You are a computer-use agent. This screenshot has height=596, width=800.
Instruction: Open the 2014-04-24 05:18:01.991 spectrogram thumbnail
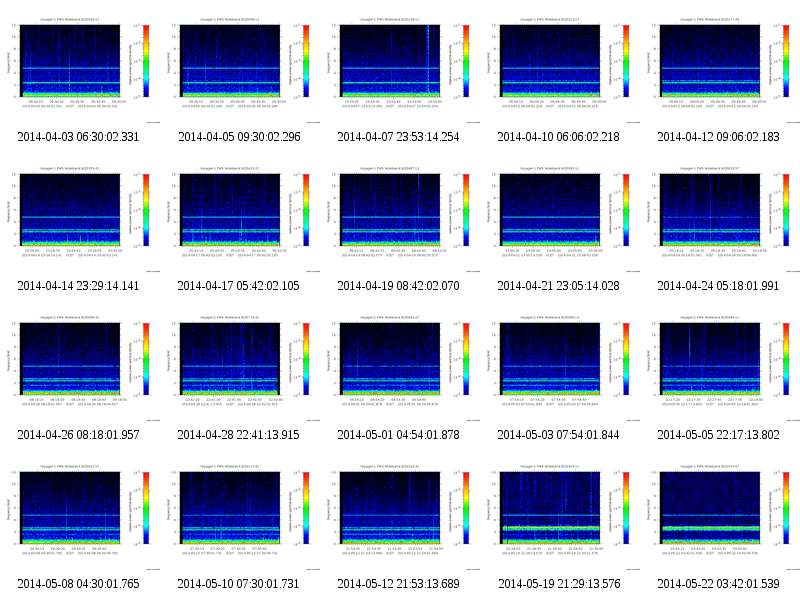(x=720, y=215)
